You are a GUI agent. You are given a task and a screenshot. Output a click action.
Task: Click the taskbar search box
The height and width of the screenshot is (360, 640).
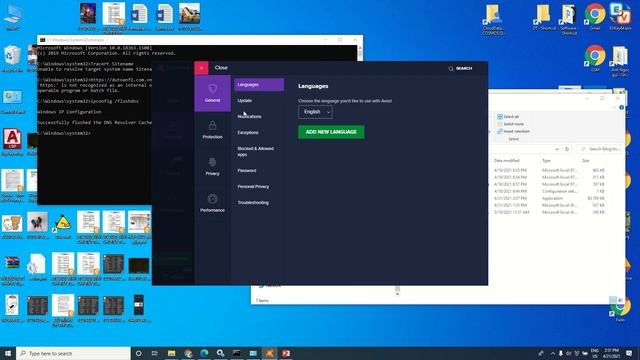tap(73, 353)
